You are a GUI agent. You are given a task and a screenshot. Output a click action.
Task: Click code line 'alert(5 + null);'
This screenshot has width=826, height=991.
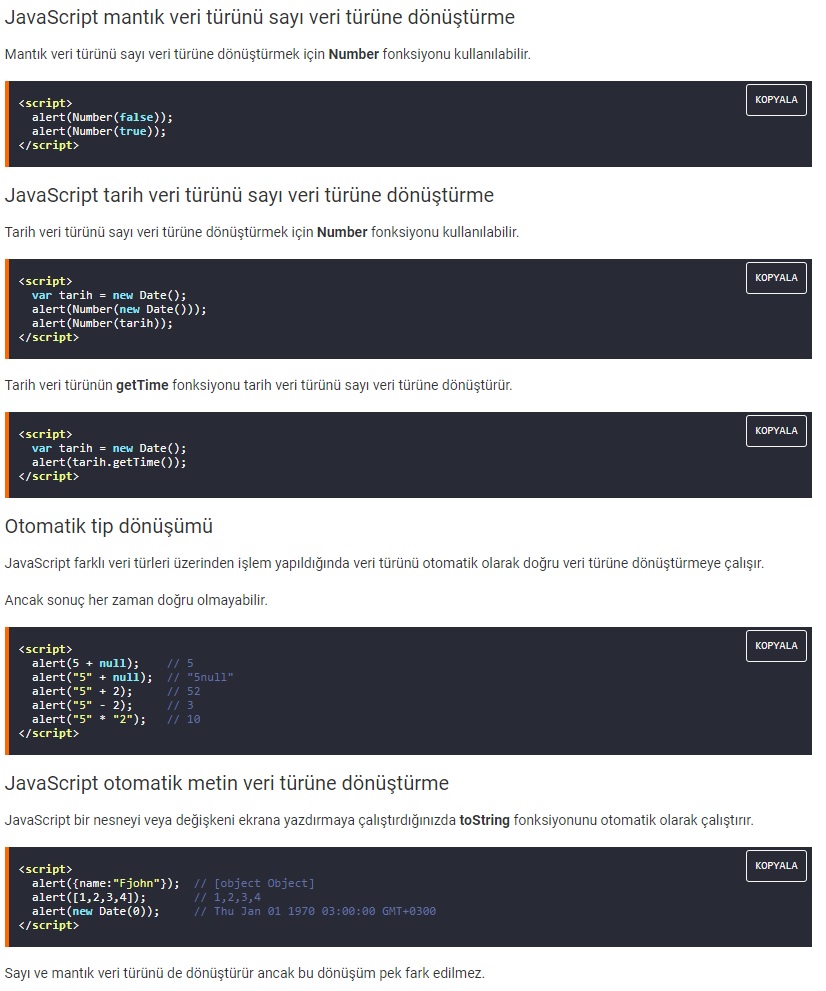pos(85,664)
